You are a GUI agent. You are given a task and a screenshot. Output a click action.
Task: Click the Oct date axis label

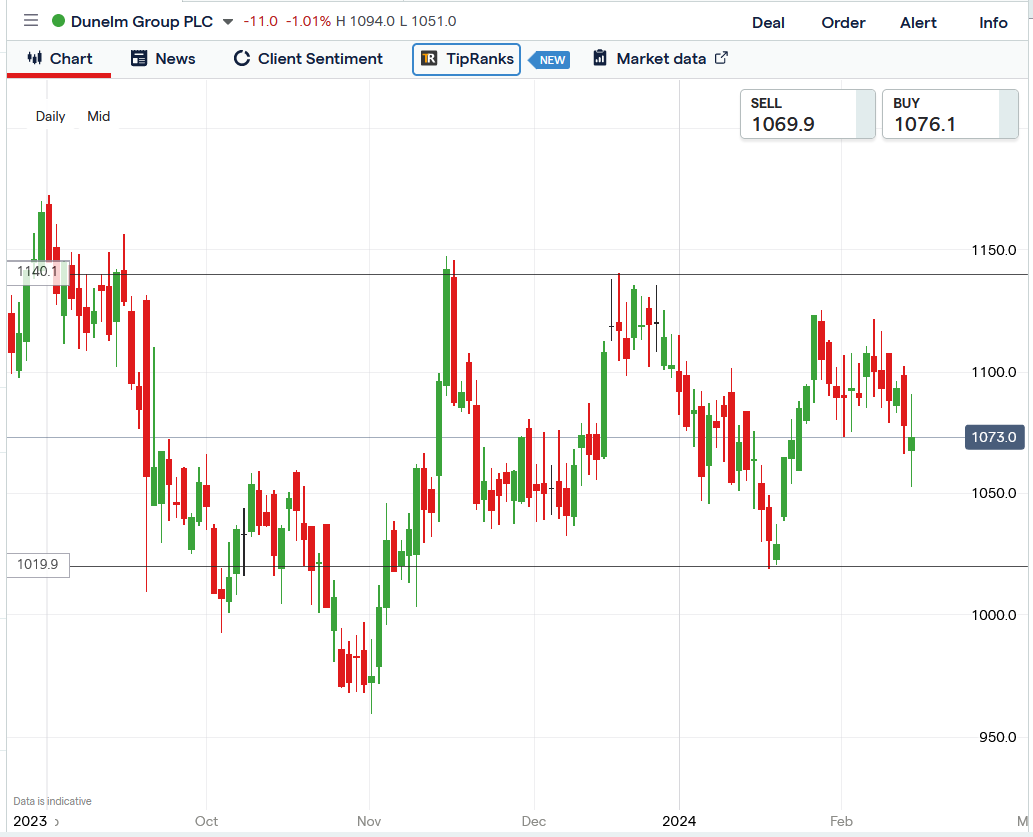pyautogui.click(x=206, y=821)
